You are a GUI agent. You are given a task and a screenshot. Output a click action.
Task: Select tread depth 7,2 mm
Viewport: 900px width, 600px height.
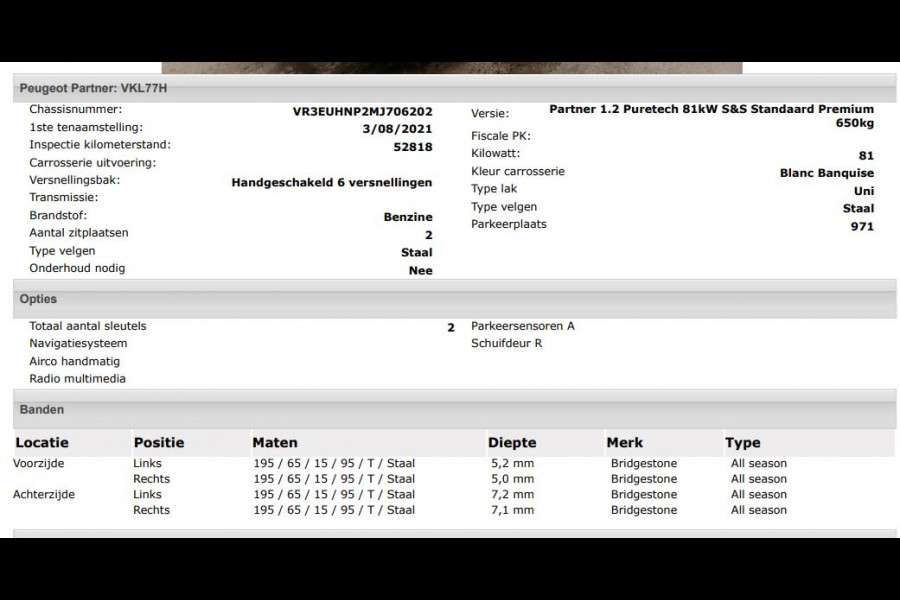click(x=513, y=494)
